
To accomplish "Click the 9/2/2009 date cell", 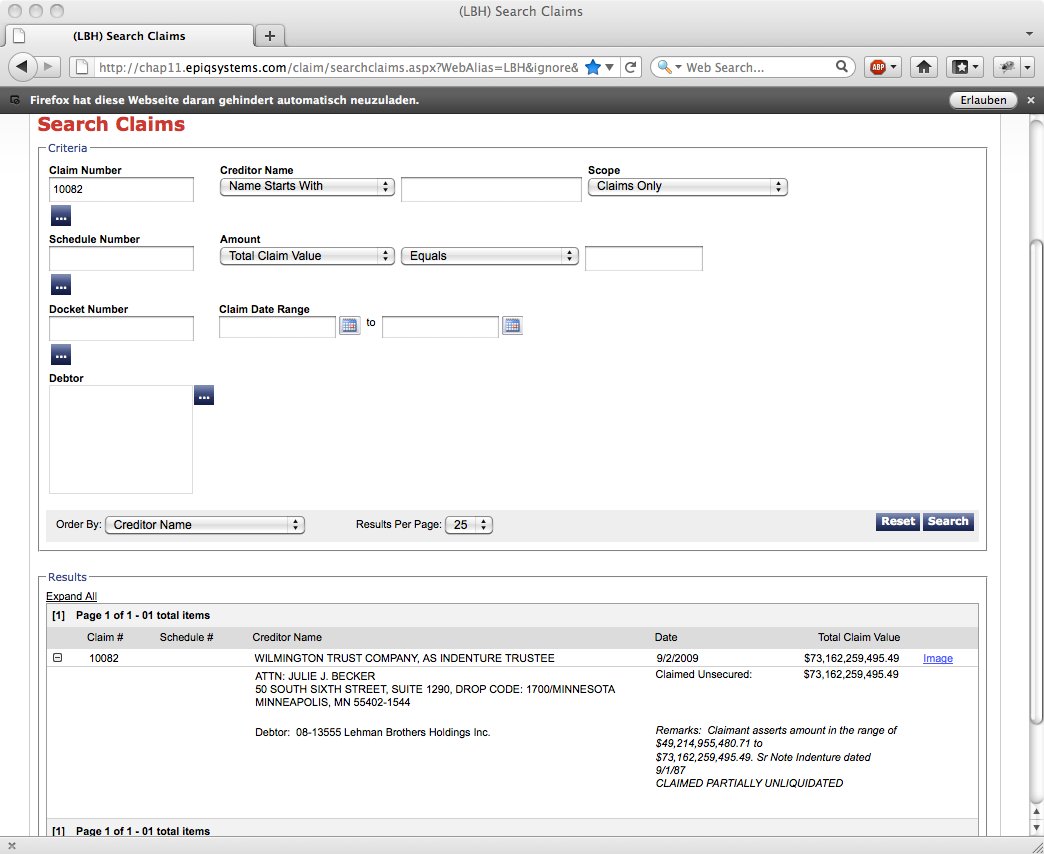I will pos(677,658).
